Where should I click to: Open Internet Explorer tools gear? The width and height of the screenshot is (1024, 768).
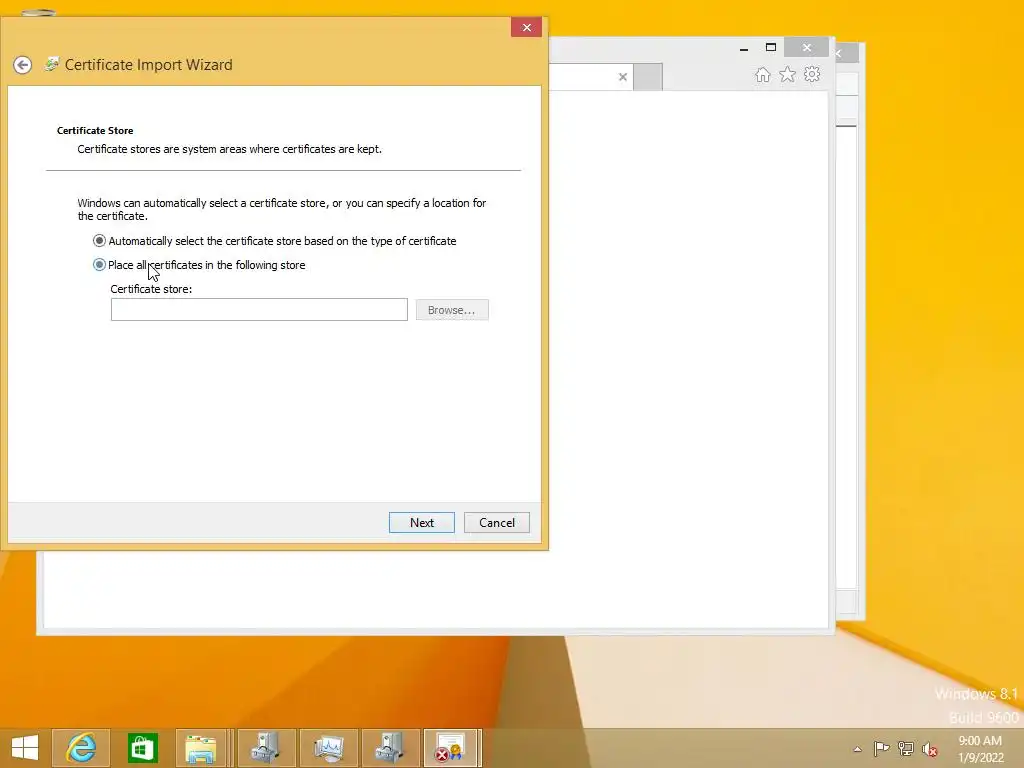click(x=812, y=74)
